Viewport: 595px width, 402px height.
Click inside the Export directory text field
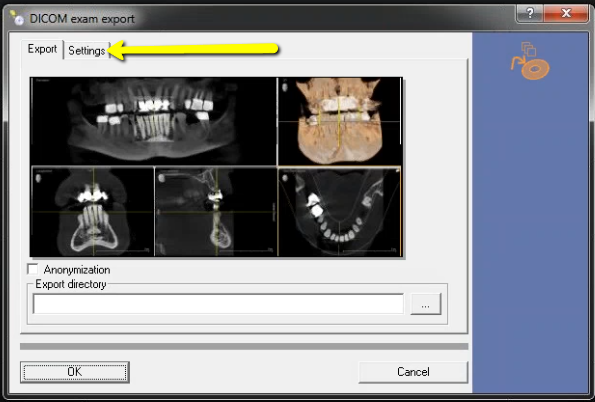tap(219, 304)
